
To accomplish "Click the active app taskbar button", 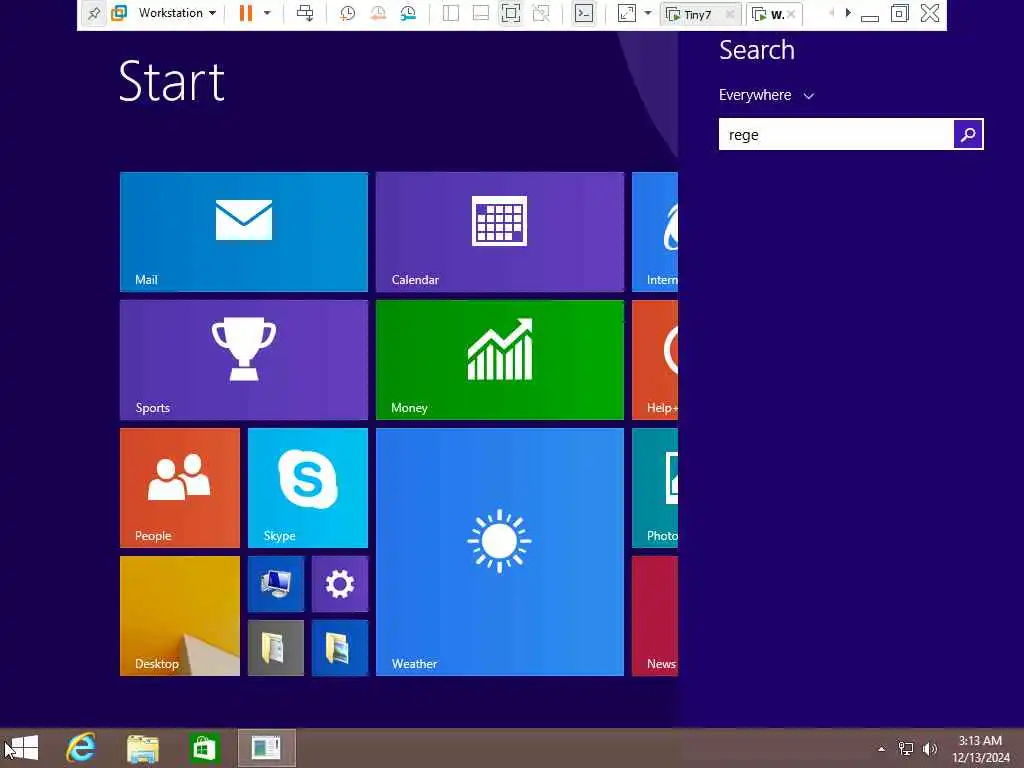I will (266, 748).
